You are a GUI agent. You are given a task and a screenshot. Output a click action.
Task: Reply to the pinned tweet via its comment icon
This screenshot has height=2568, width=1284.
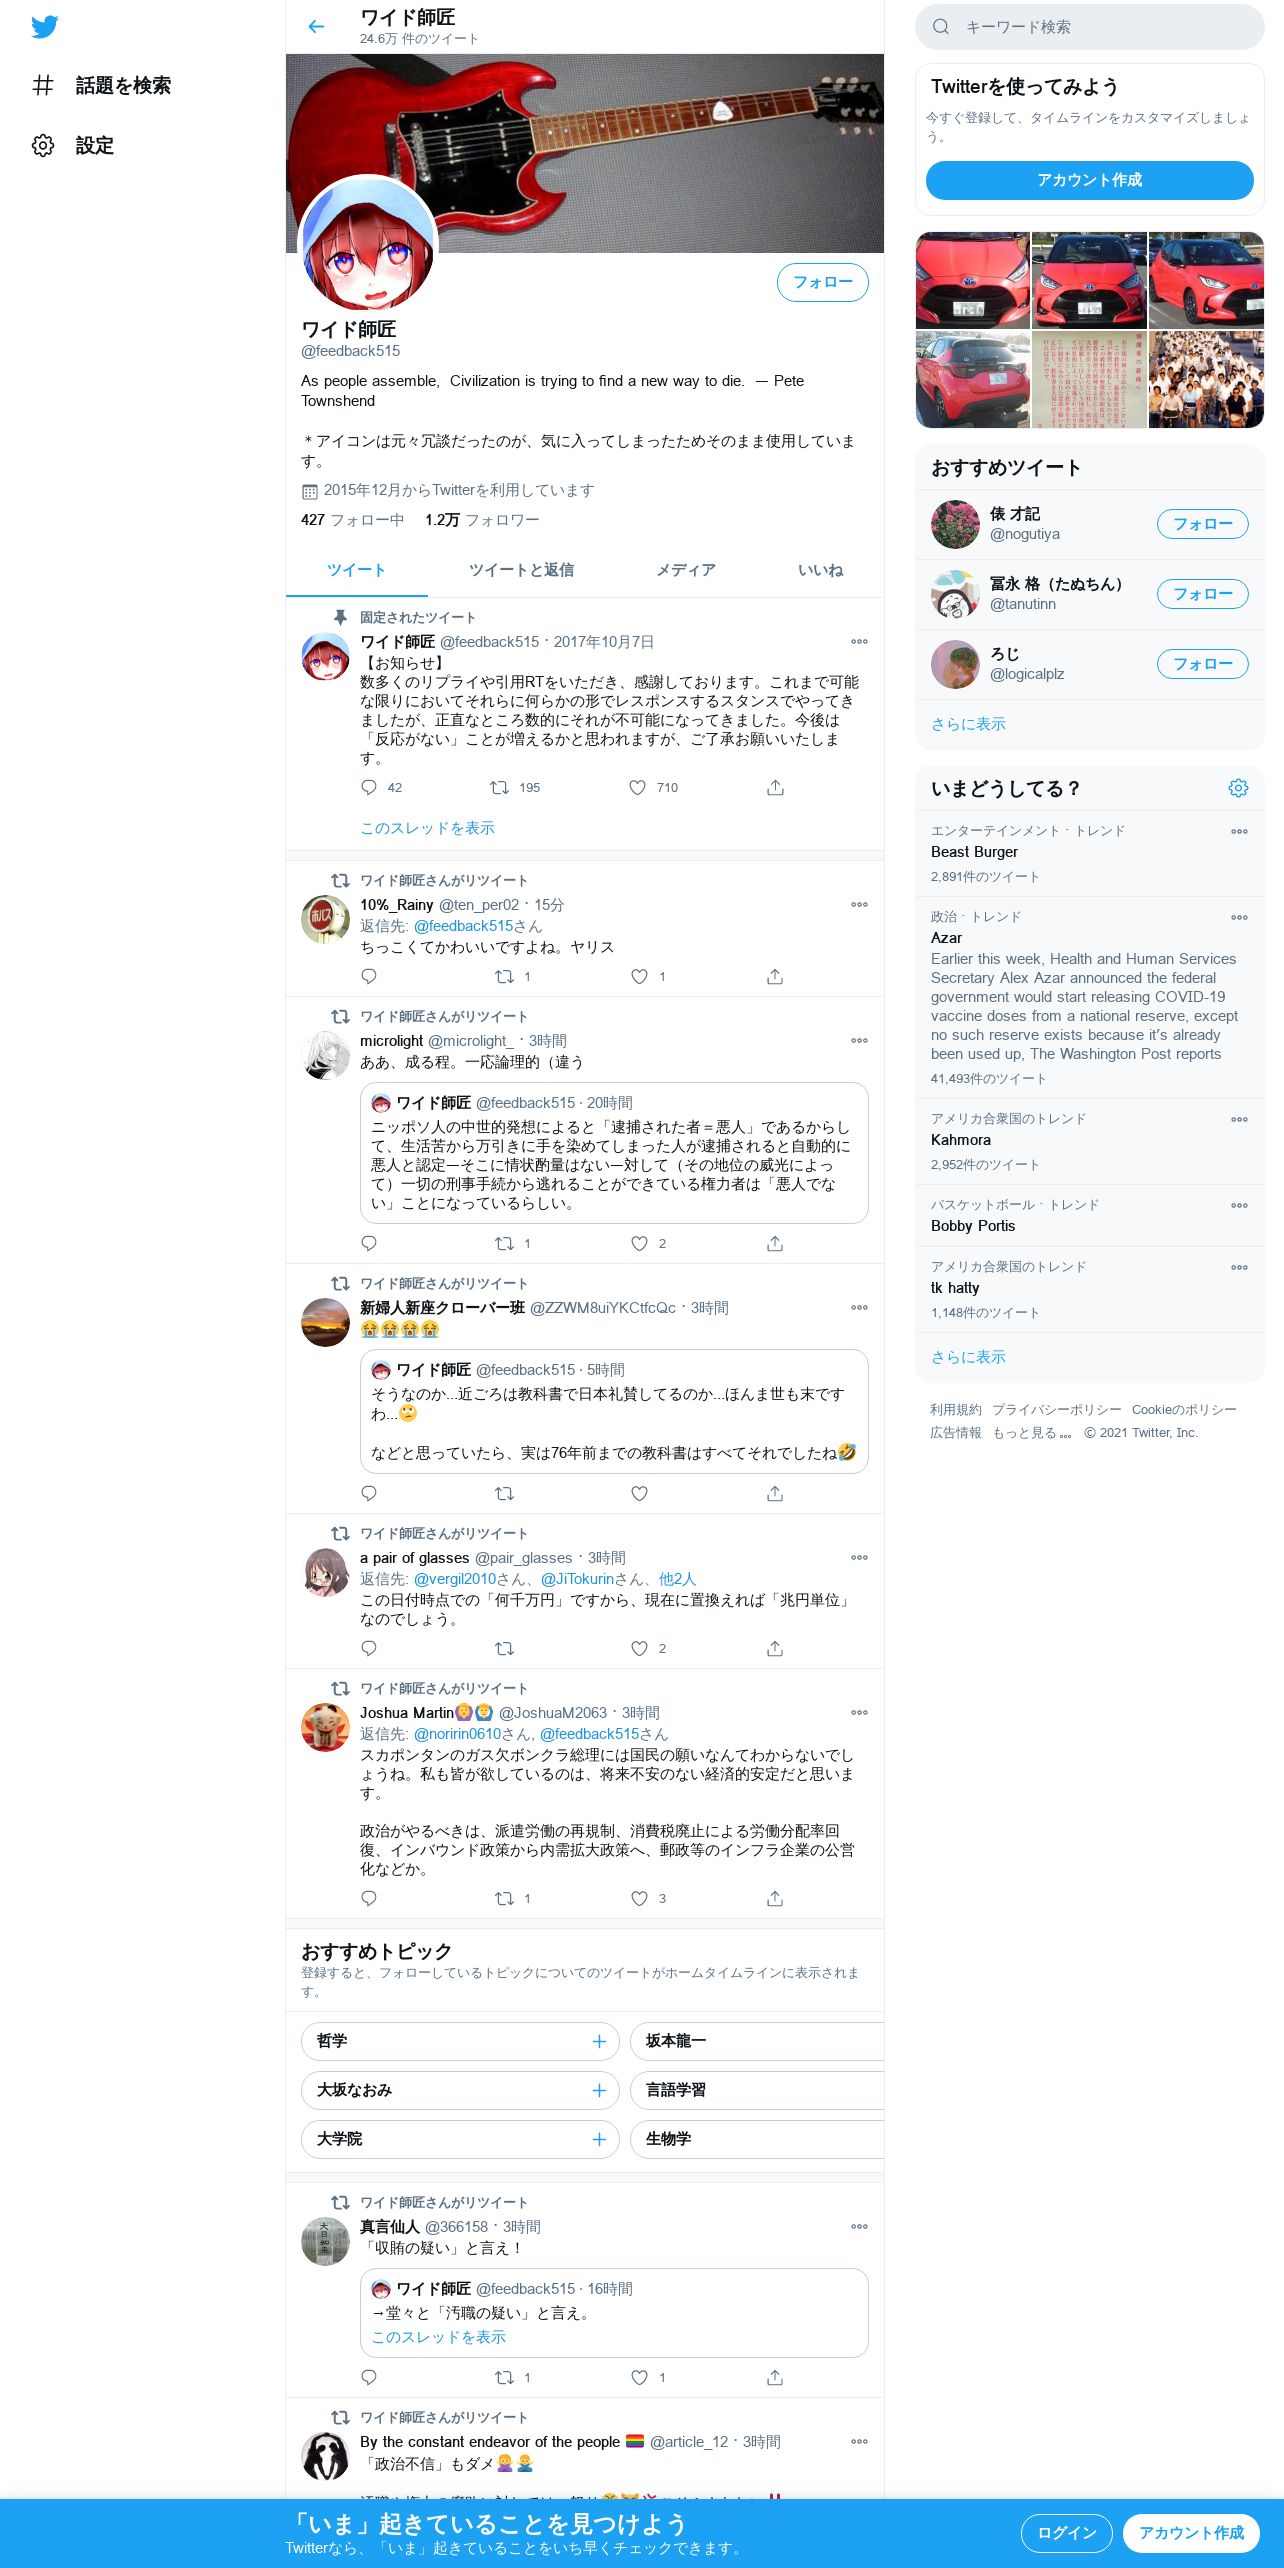click(x=369, y=788)
